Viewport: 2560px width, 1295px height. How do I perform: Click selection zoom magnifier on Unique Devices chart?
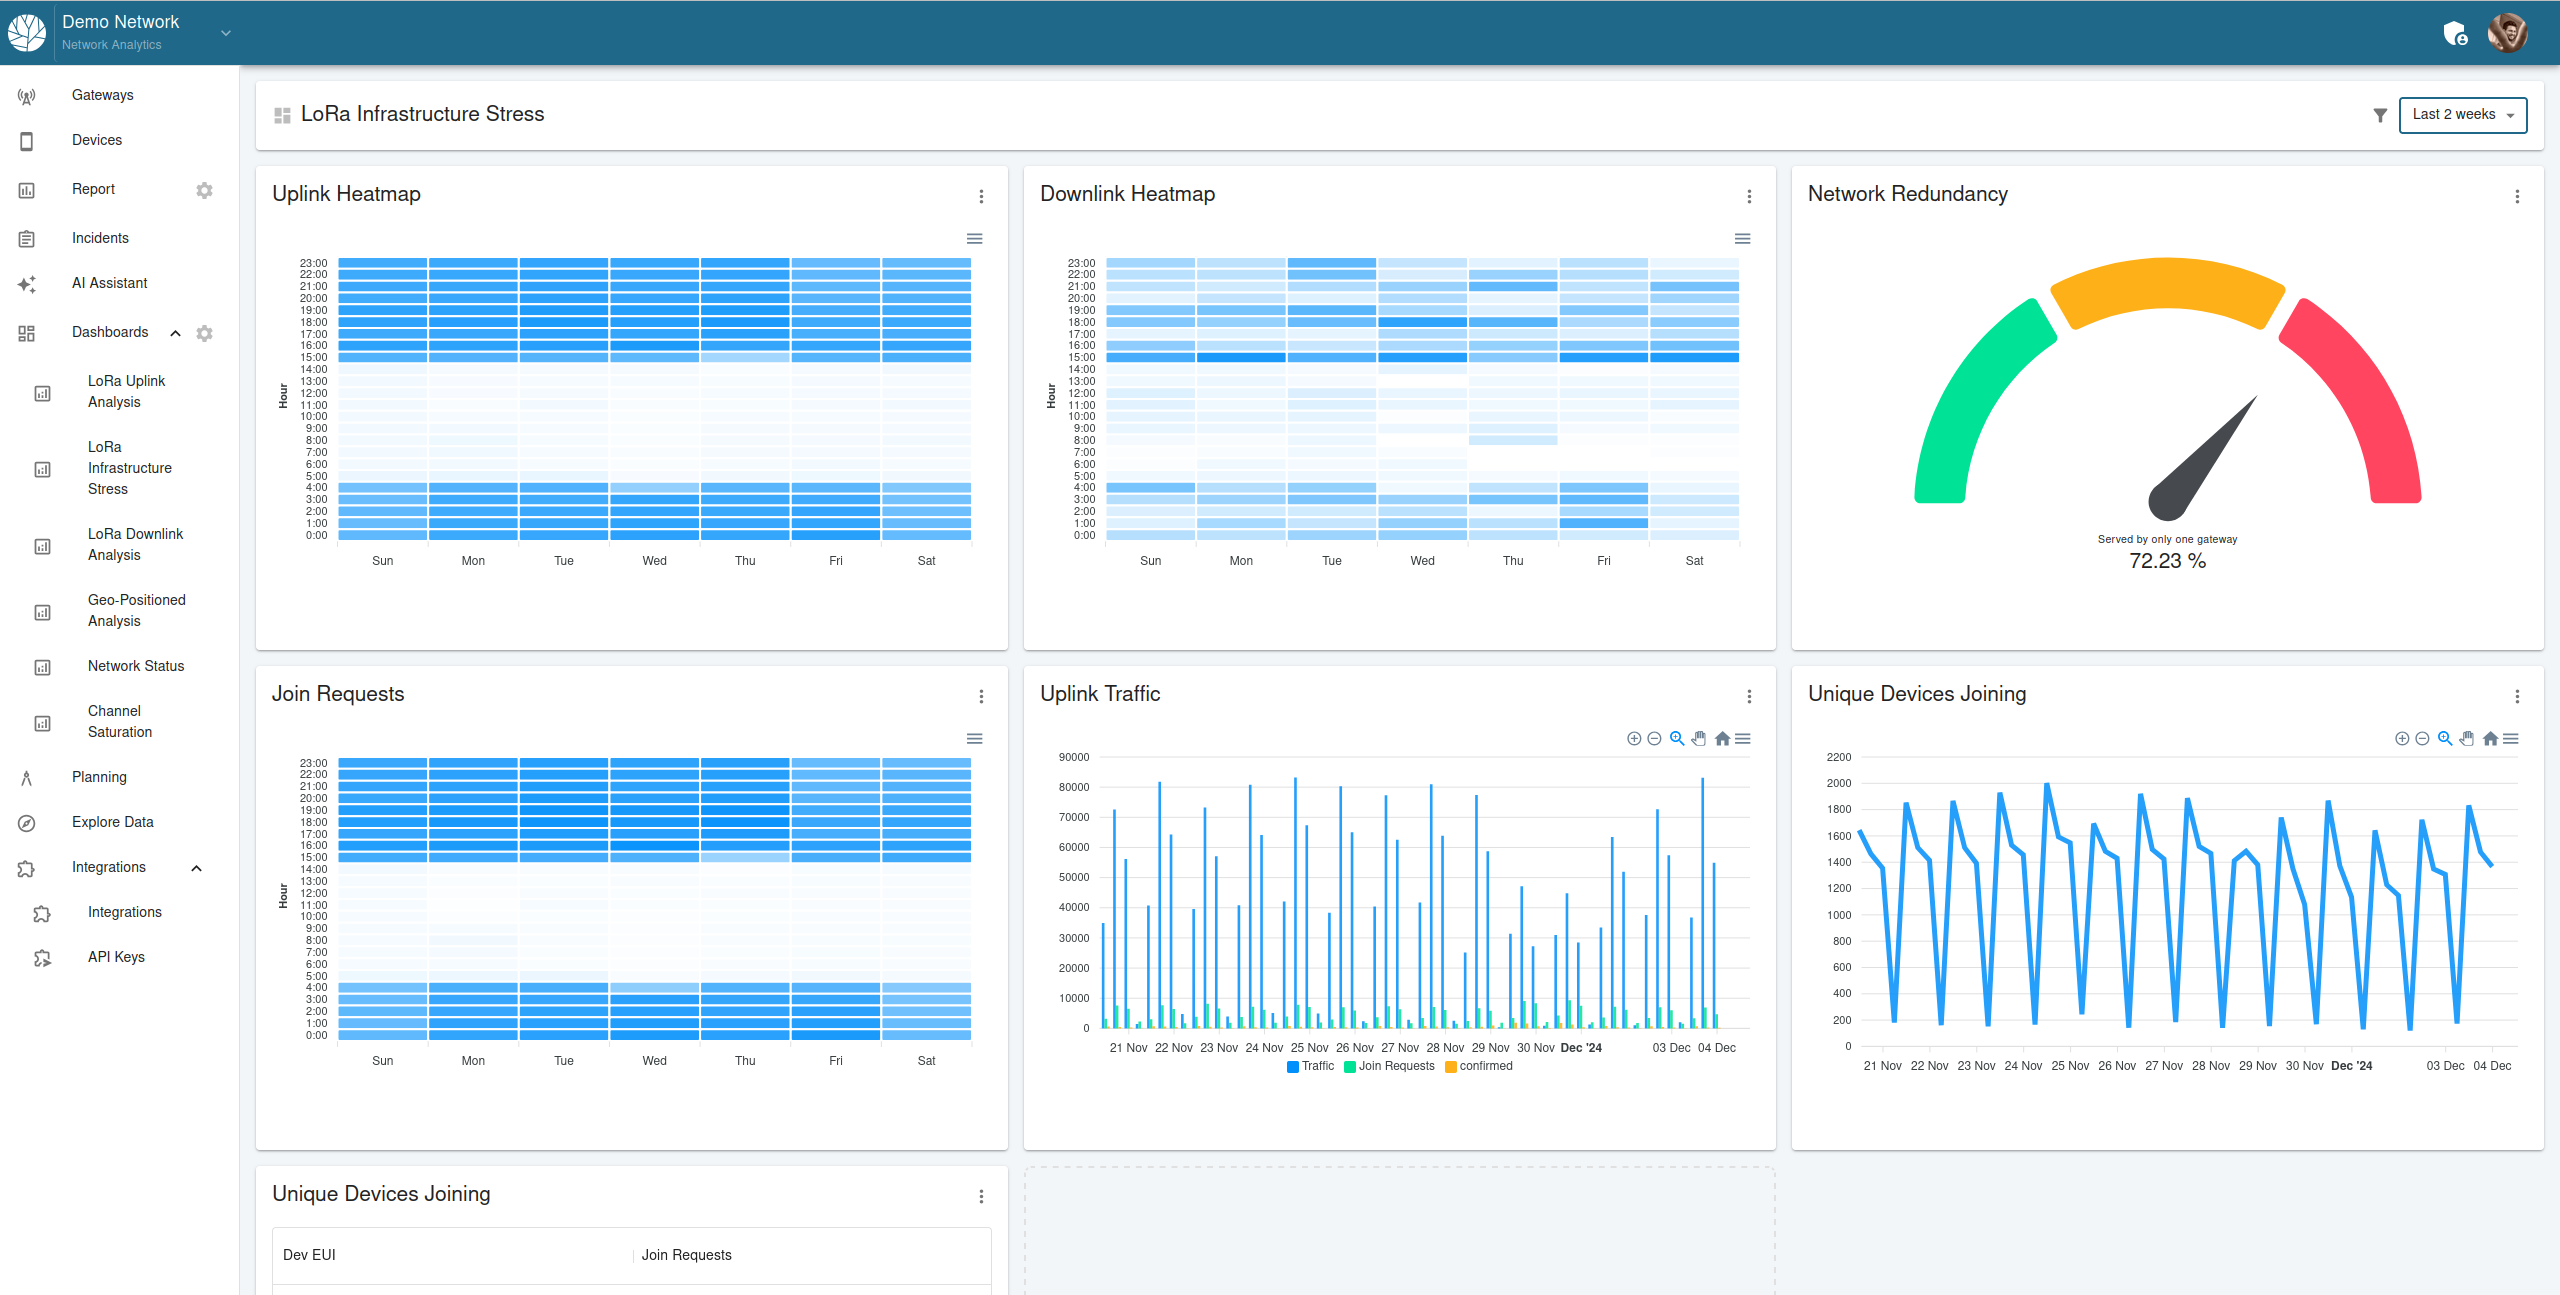tap(2445, 739)
